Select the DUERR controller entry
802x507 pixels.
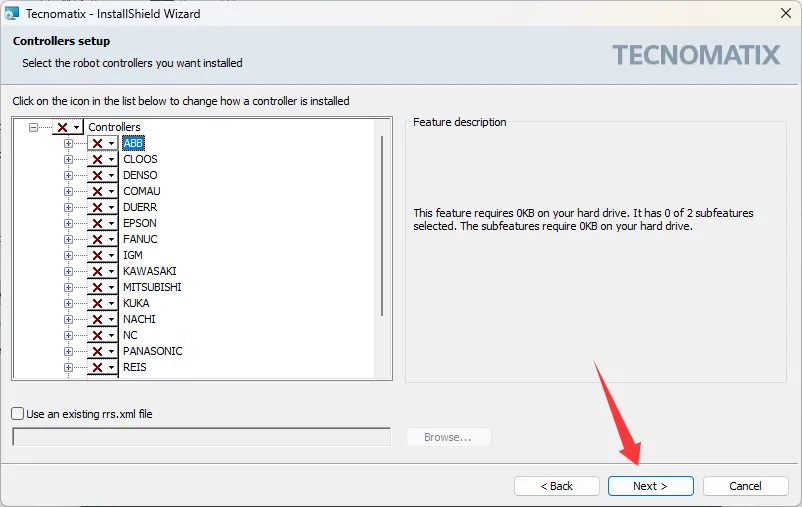click(141, 207)
